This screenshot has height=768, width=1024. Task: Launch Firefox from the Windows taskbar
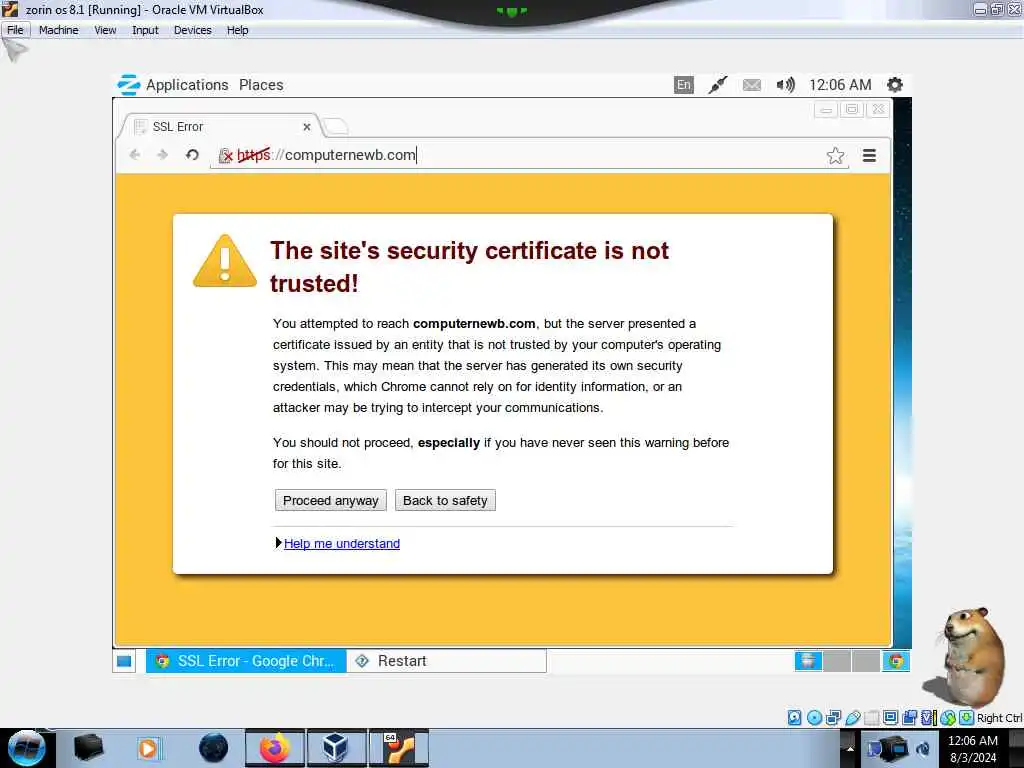click(274, 748)
